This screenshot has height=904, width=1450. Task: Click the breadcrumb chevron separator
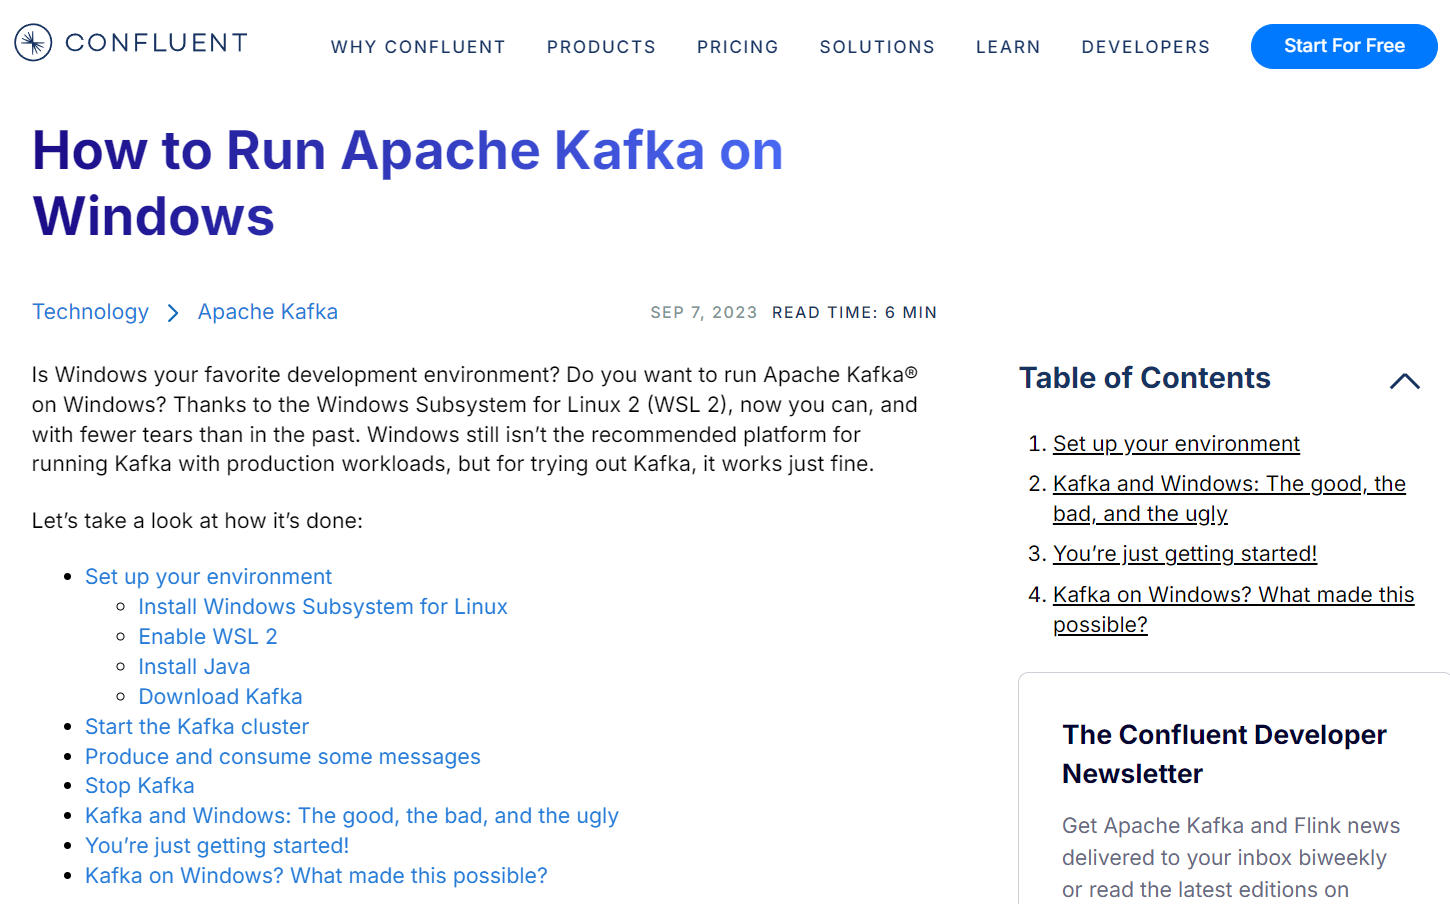[173, 313]
